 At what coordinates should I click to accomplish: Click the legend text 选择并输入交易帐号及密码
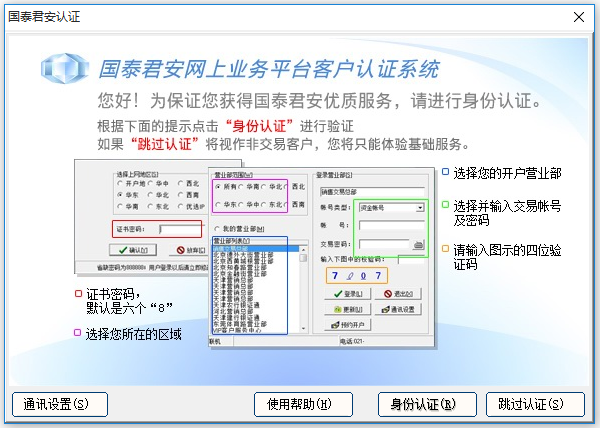pos(507,213)
